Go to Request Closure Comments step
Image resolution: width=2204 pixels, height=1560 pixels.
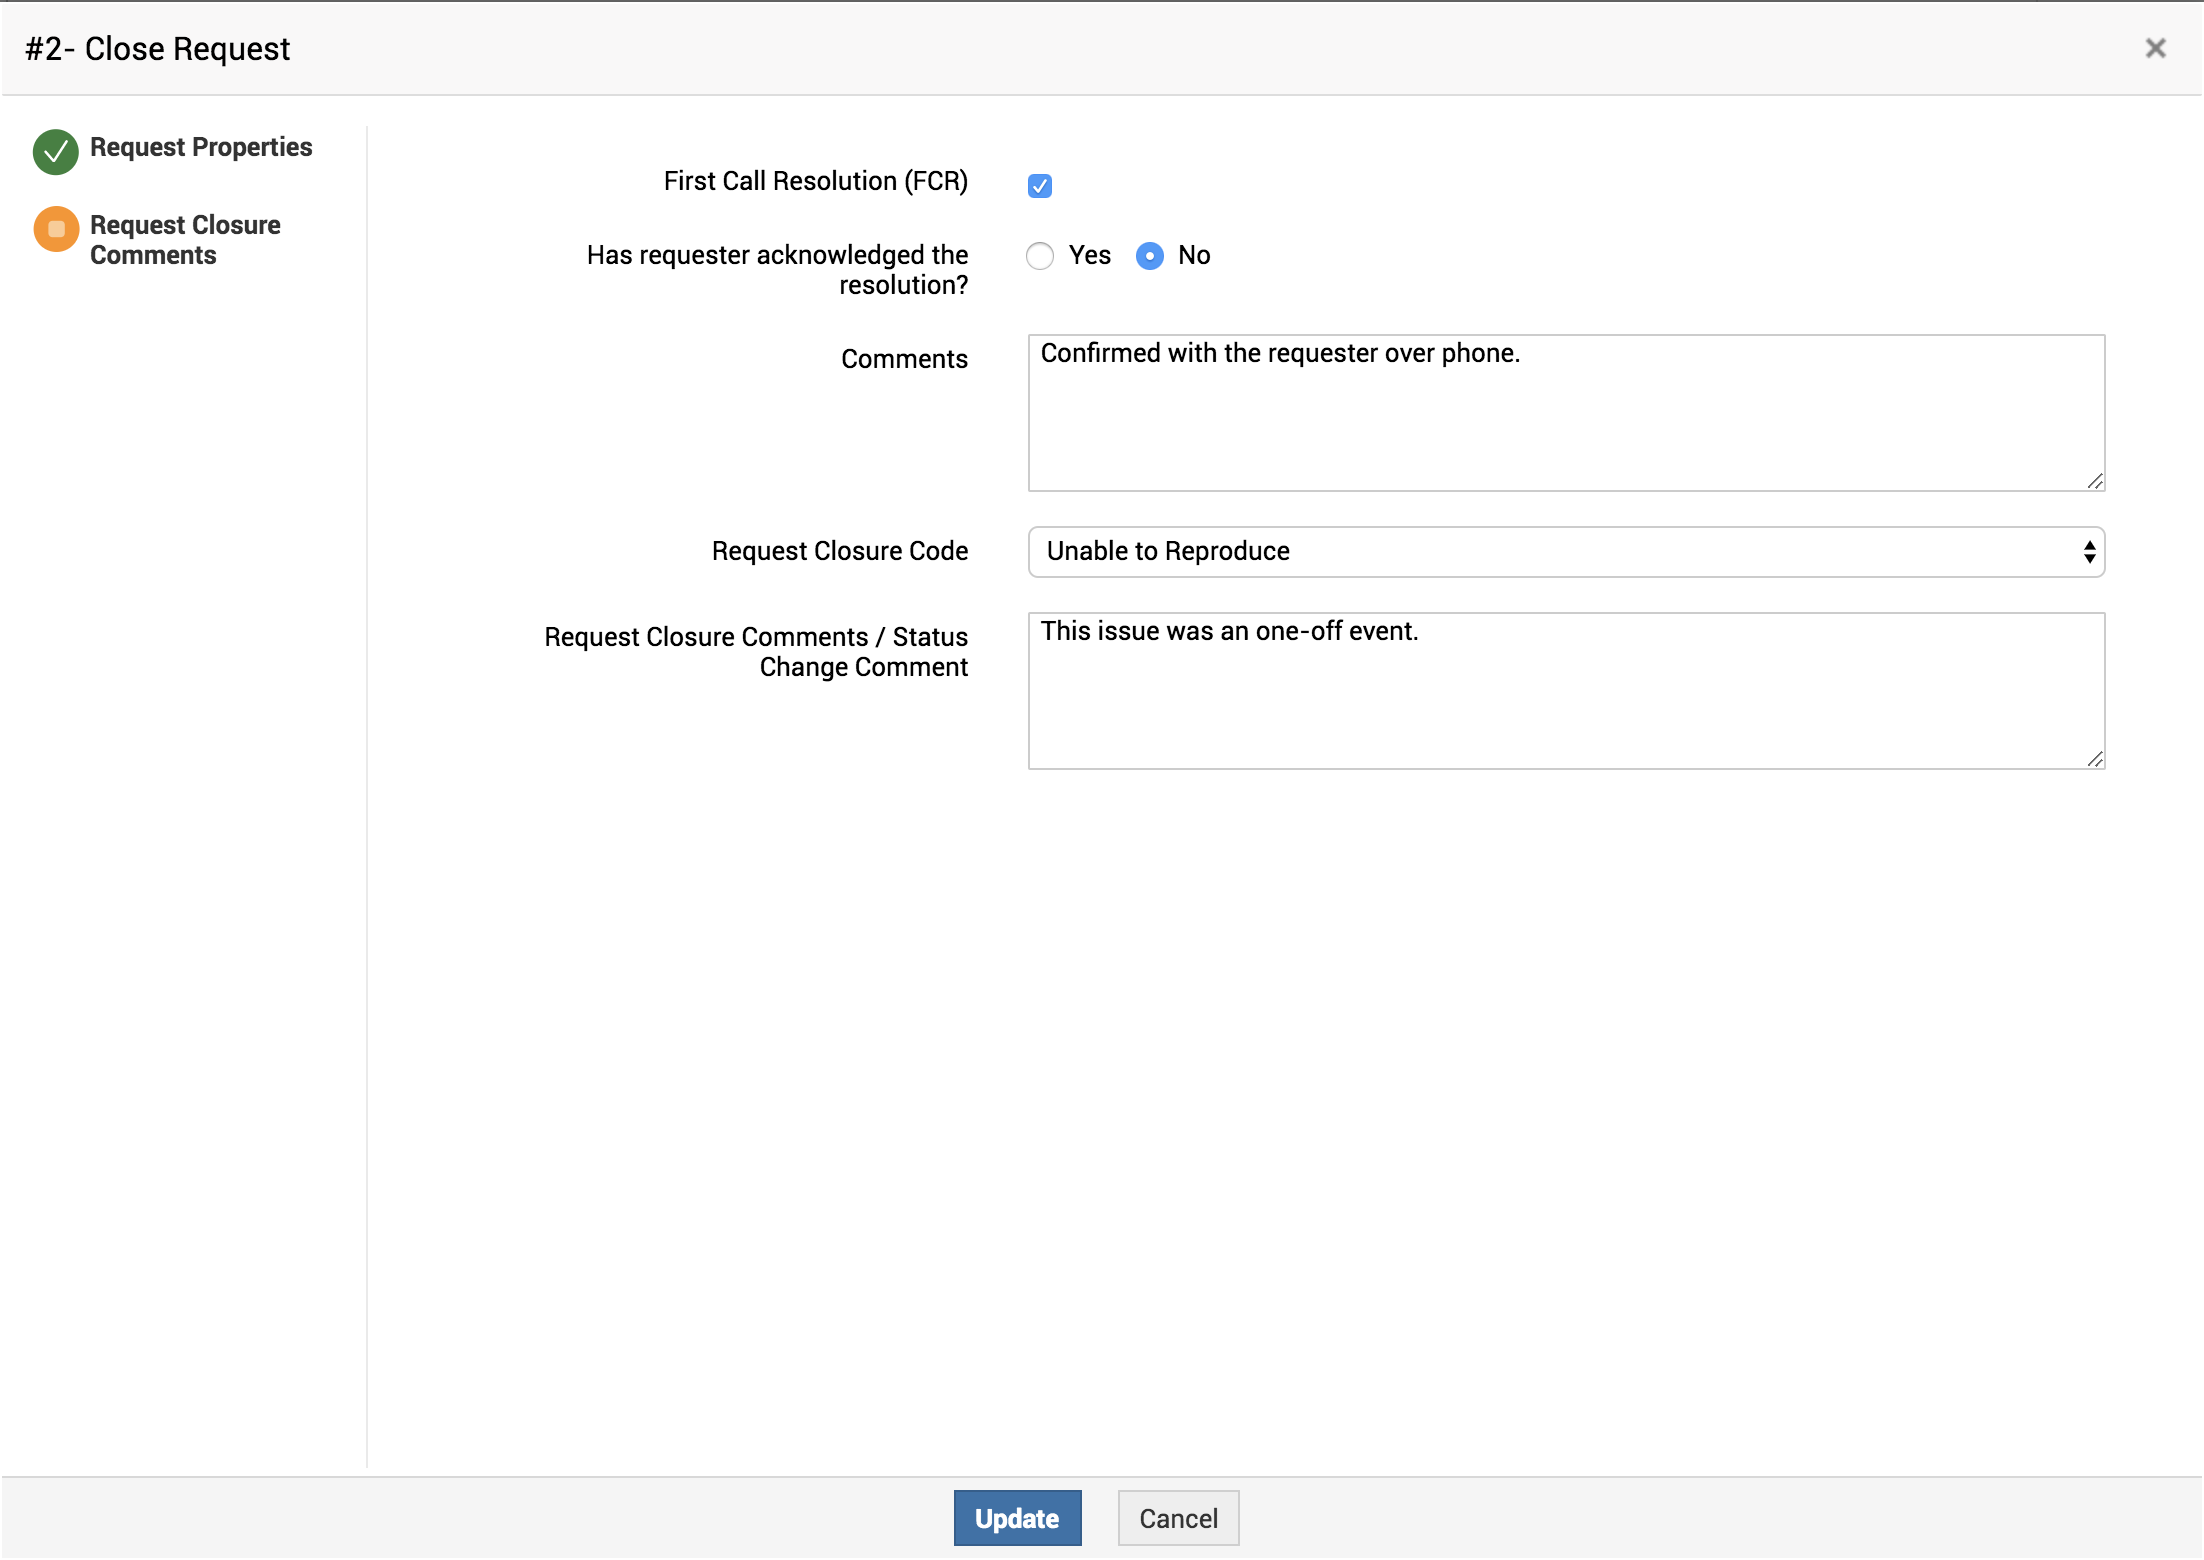185,240
